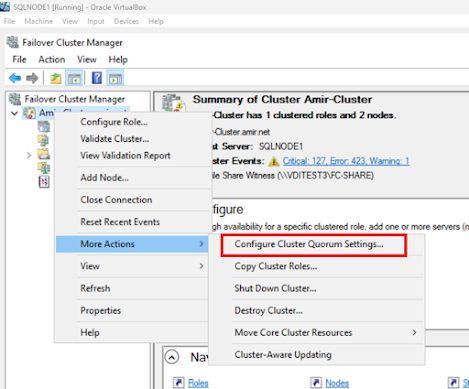Select the Roles icon under the cluster
Screen dimensions: 469x389
[x=44, y=127]
